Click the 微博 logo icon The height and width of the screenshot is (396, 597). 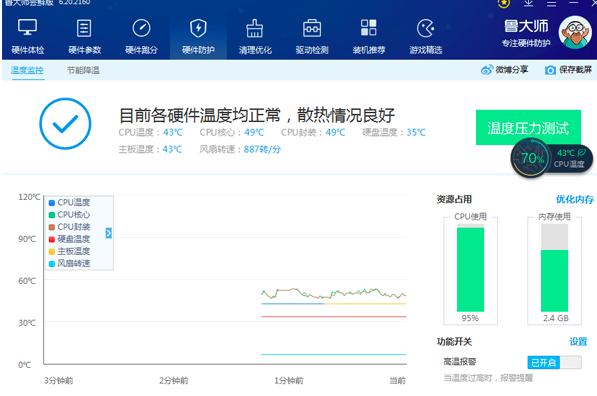pyautogui.click(x=487, y=70)
